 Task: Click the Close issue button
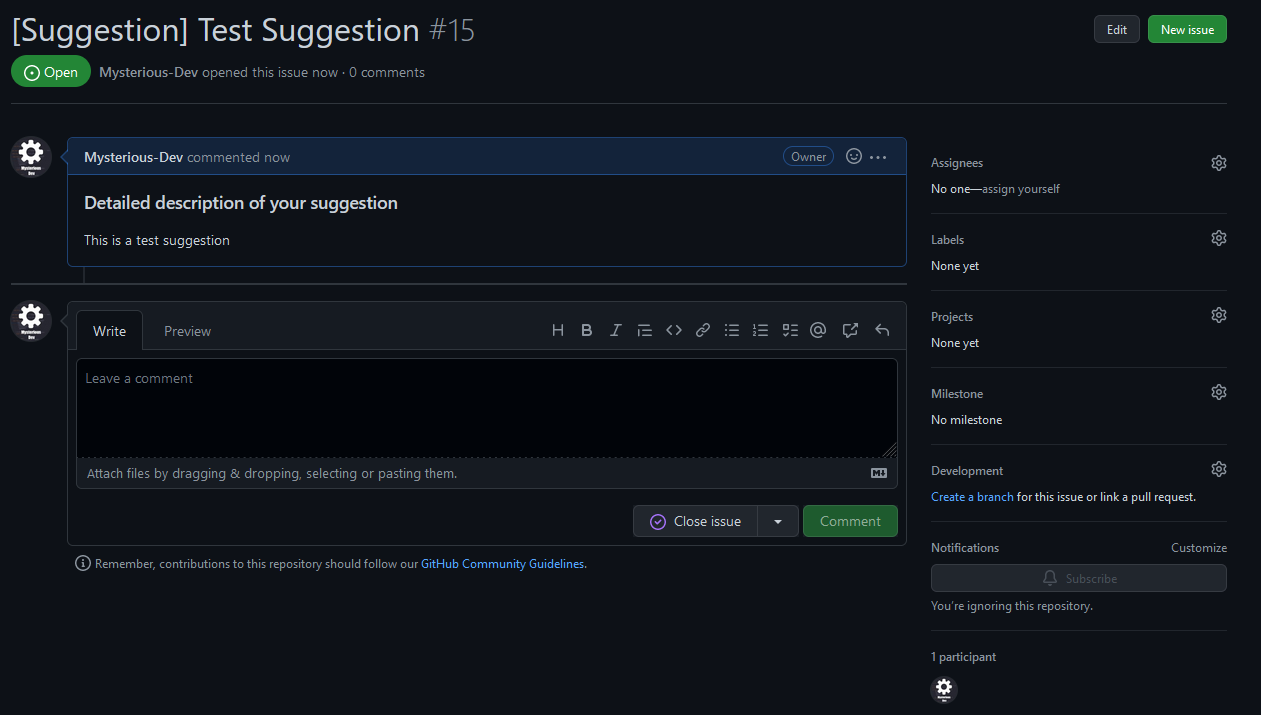point(696,521)
